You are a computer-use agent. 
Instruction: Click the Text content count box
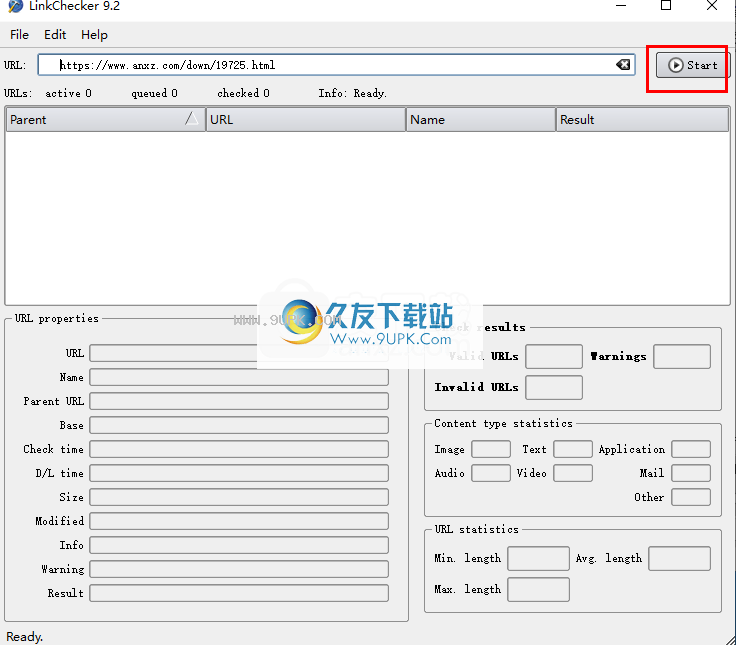[x=573, y=449]
